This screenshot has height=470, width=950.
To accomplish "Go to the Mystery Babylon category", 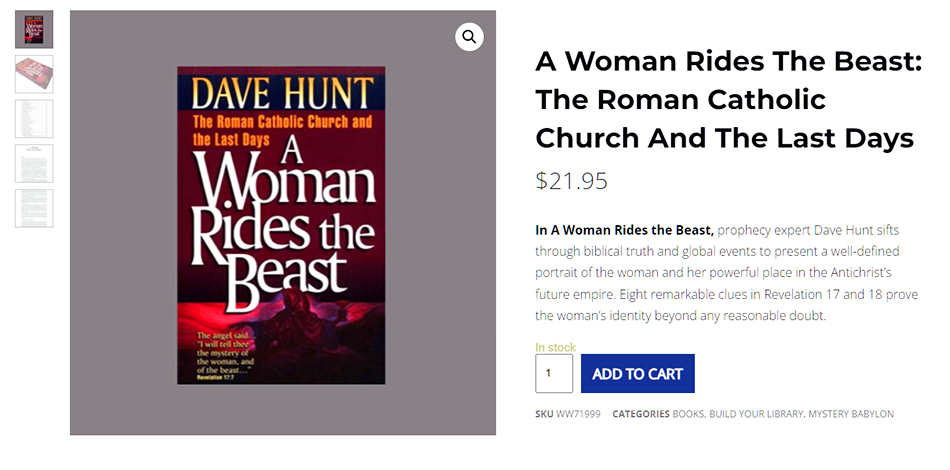I will [851, 414].
